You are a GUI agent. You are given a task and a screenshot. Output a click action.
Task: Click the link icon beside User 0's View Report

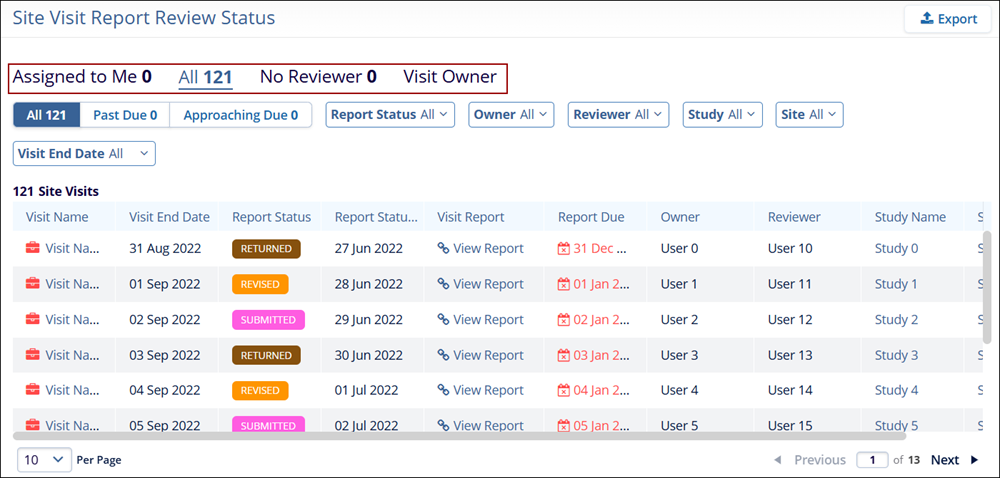pos(443,249)
